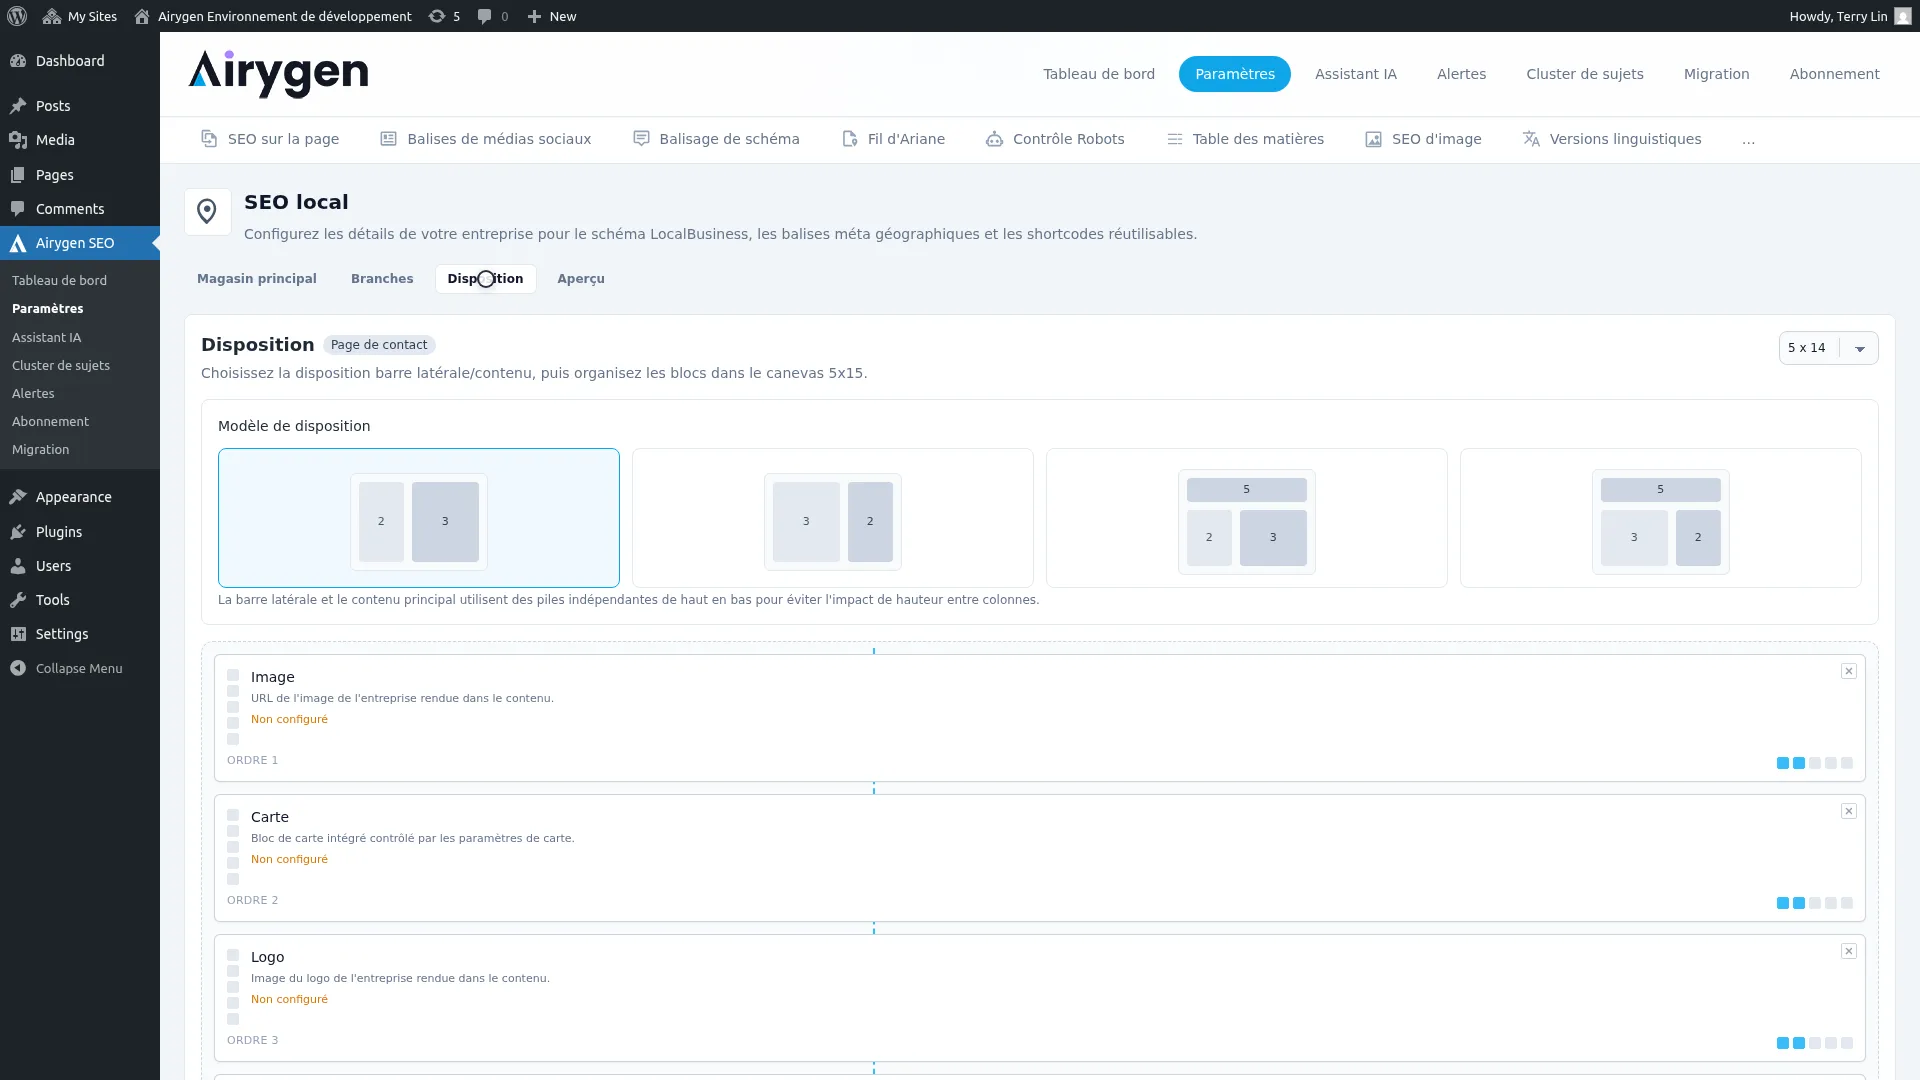The width and height of the screenshot is (1920, 1080).
Task: Switch to the Tableau de bord top tab
Action: pos(1099,74)
